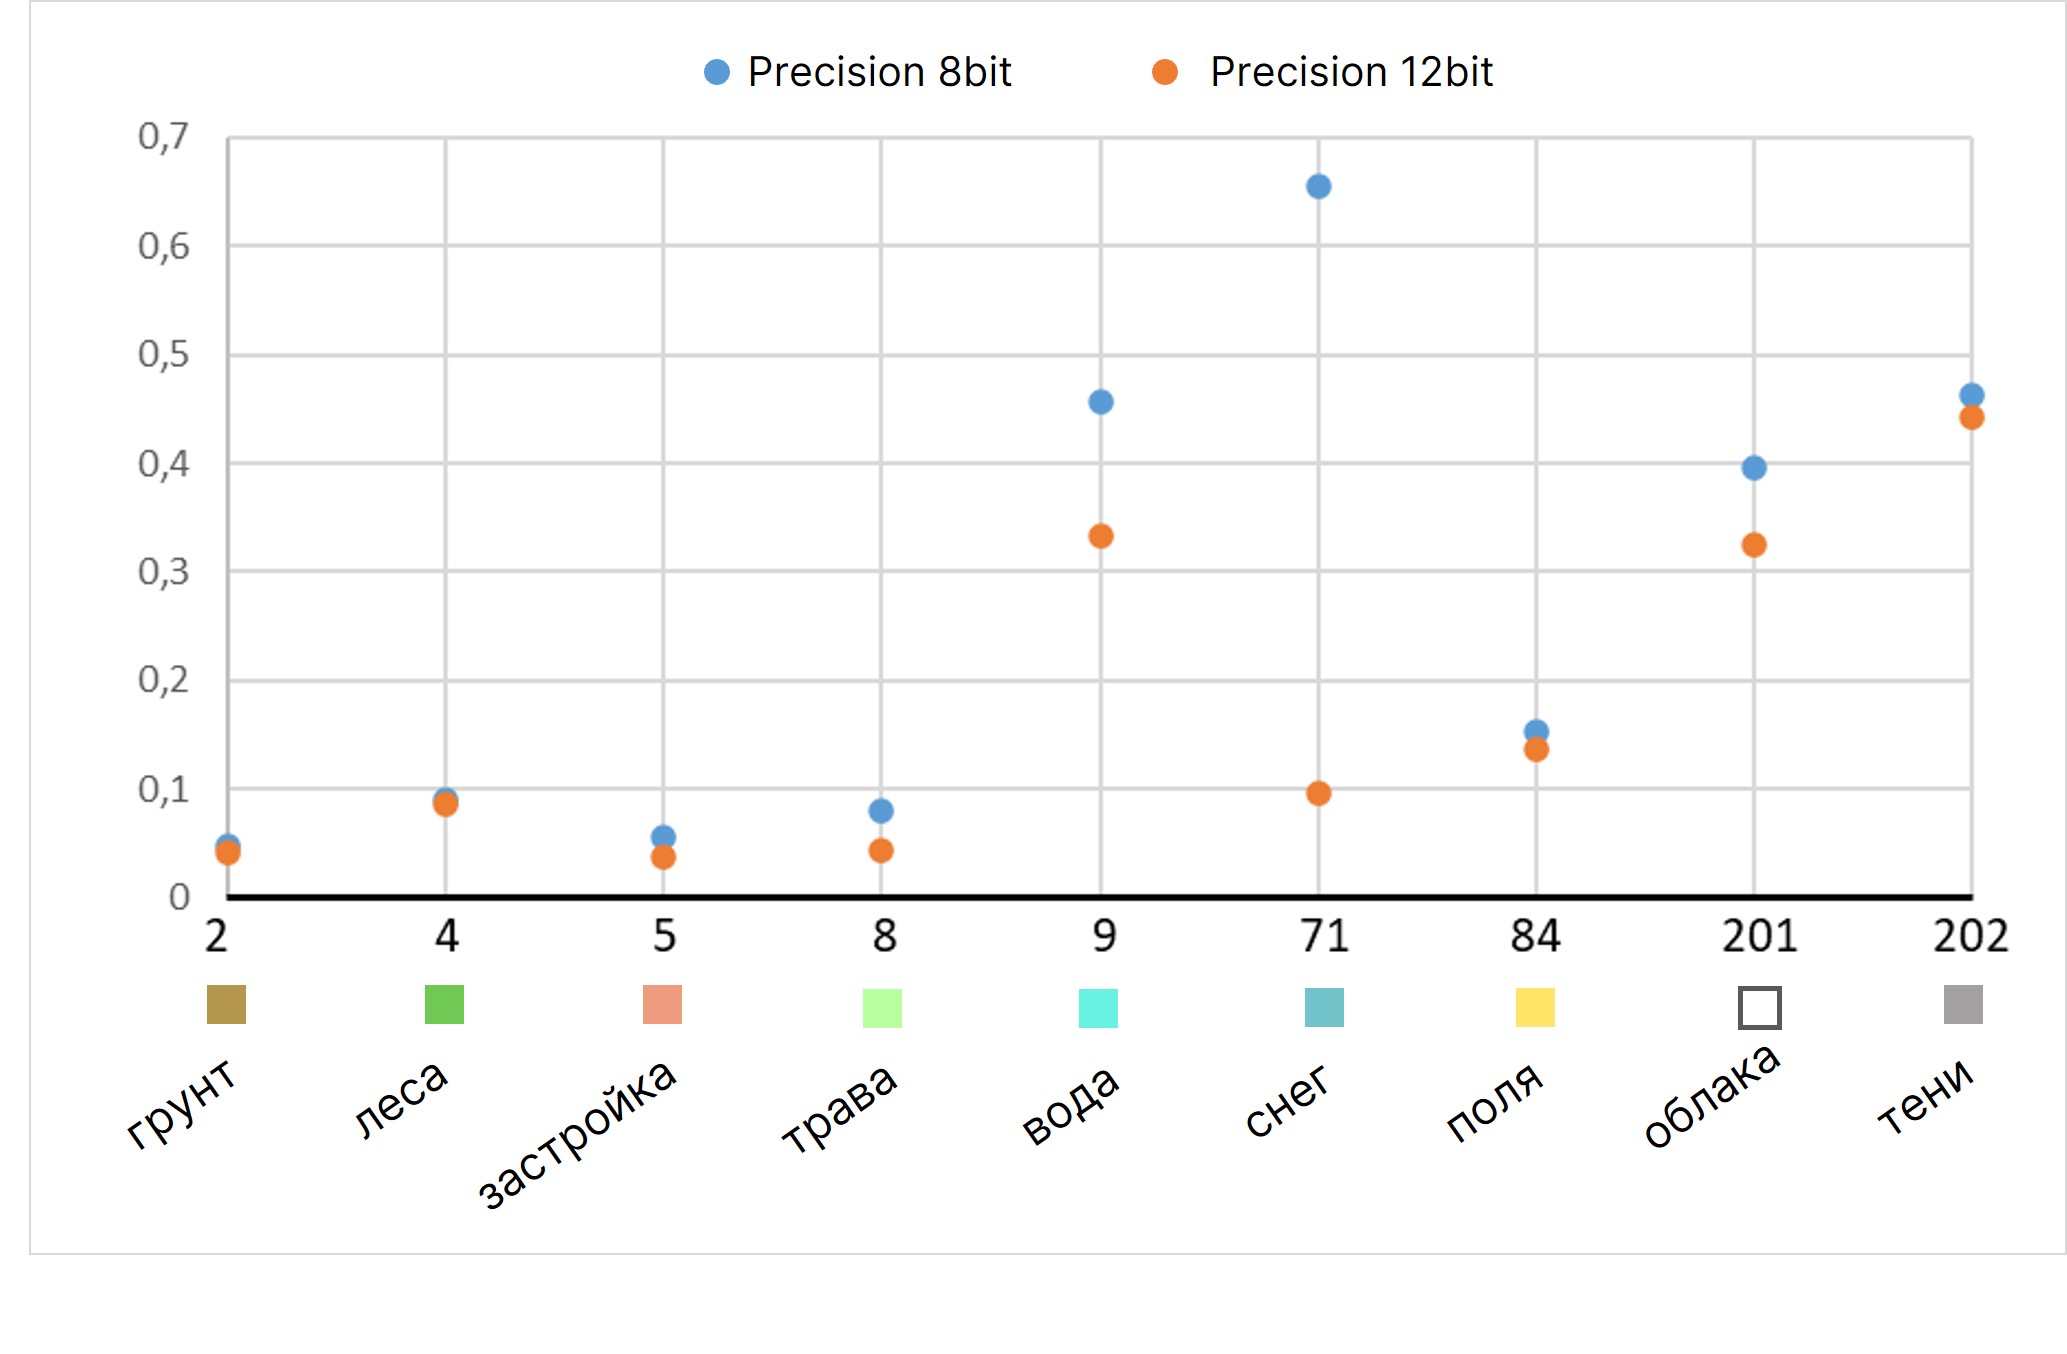Screen dimensions: 2067x1354
Task: Click the x-axis label 84
Action: pos(1535,936)
